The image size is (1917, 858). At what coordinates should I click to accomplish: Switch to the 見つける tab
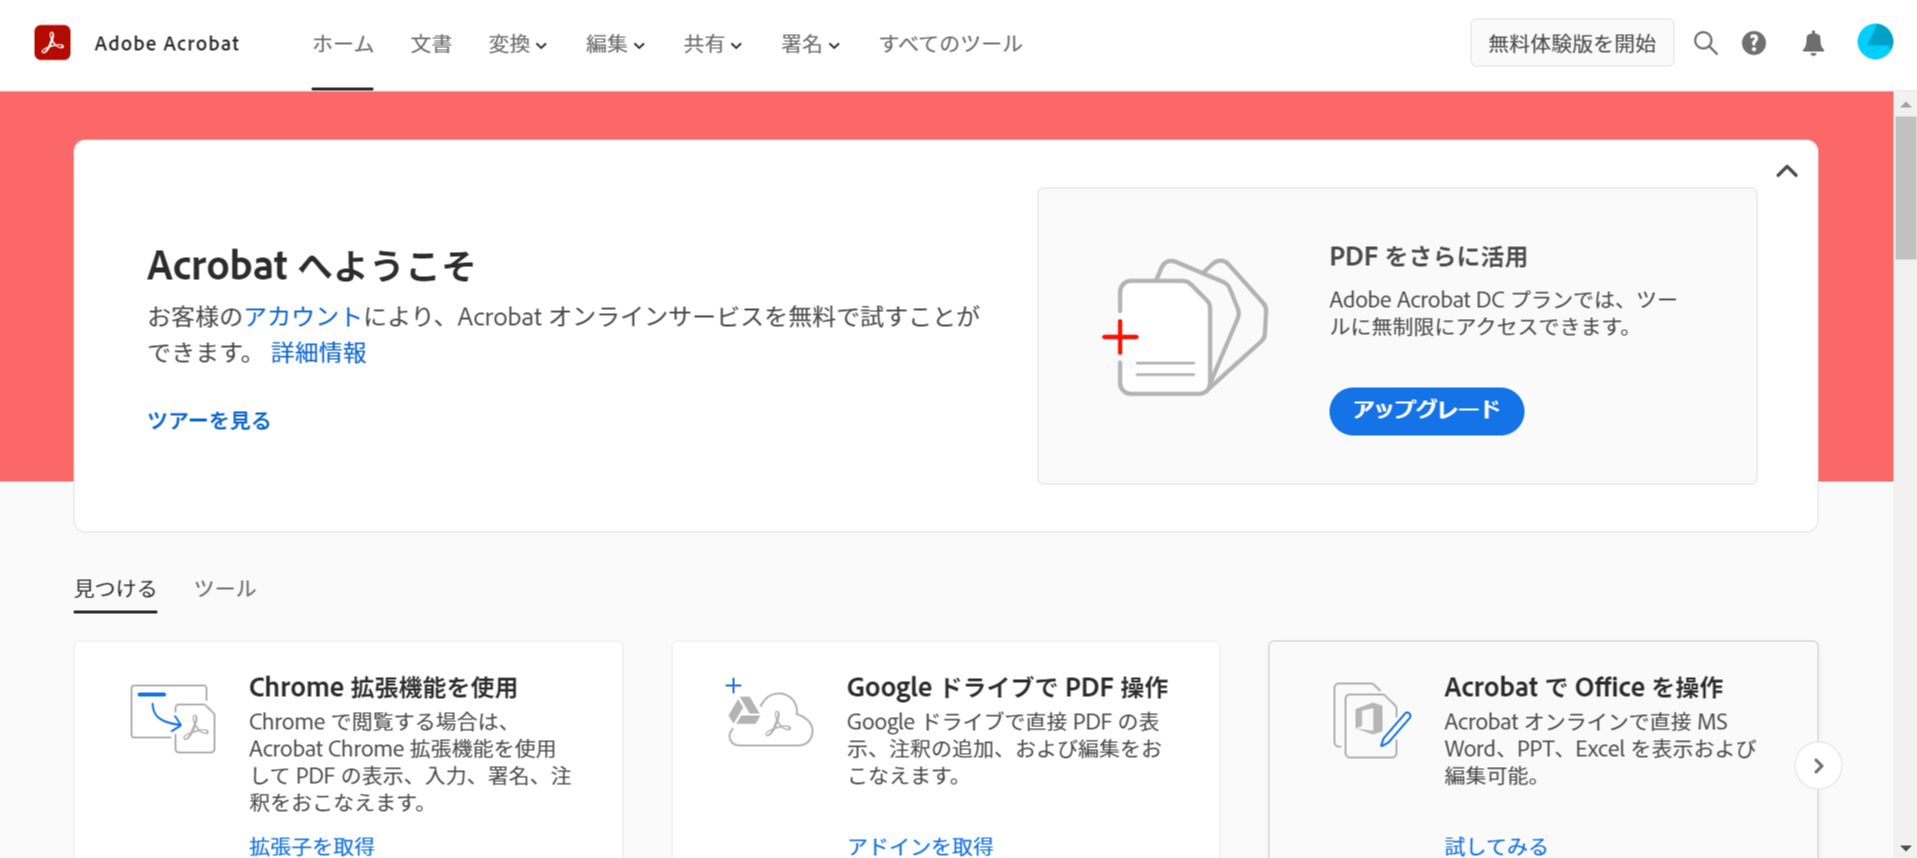tap(115, 588)
